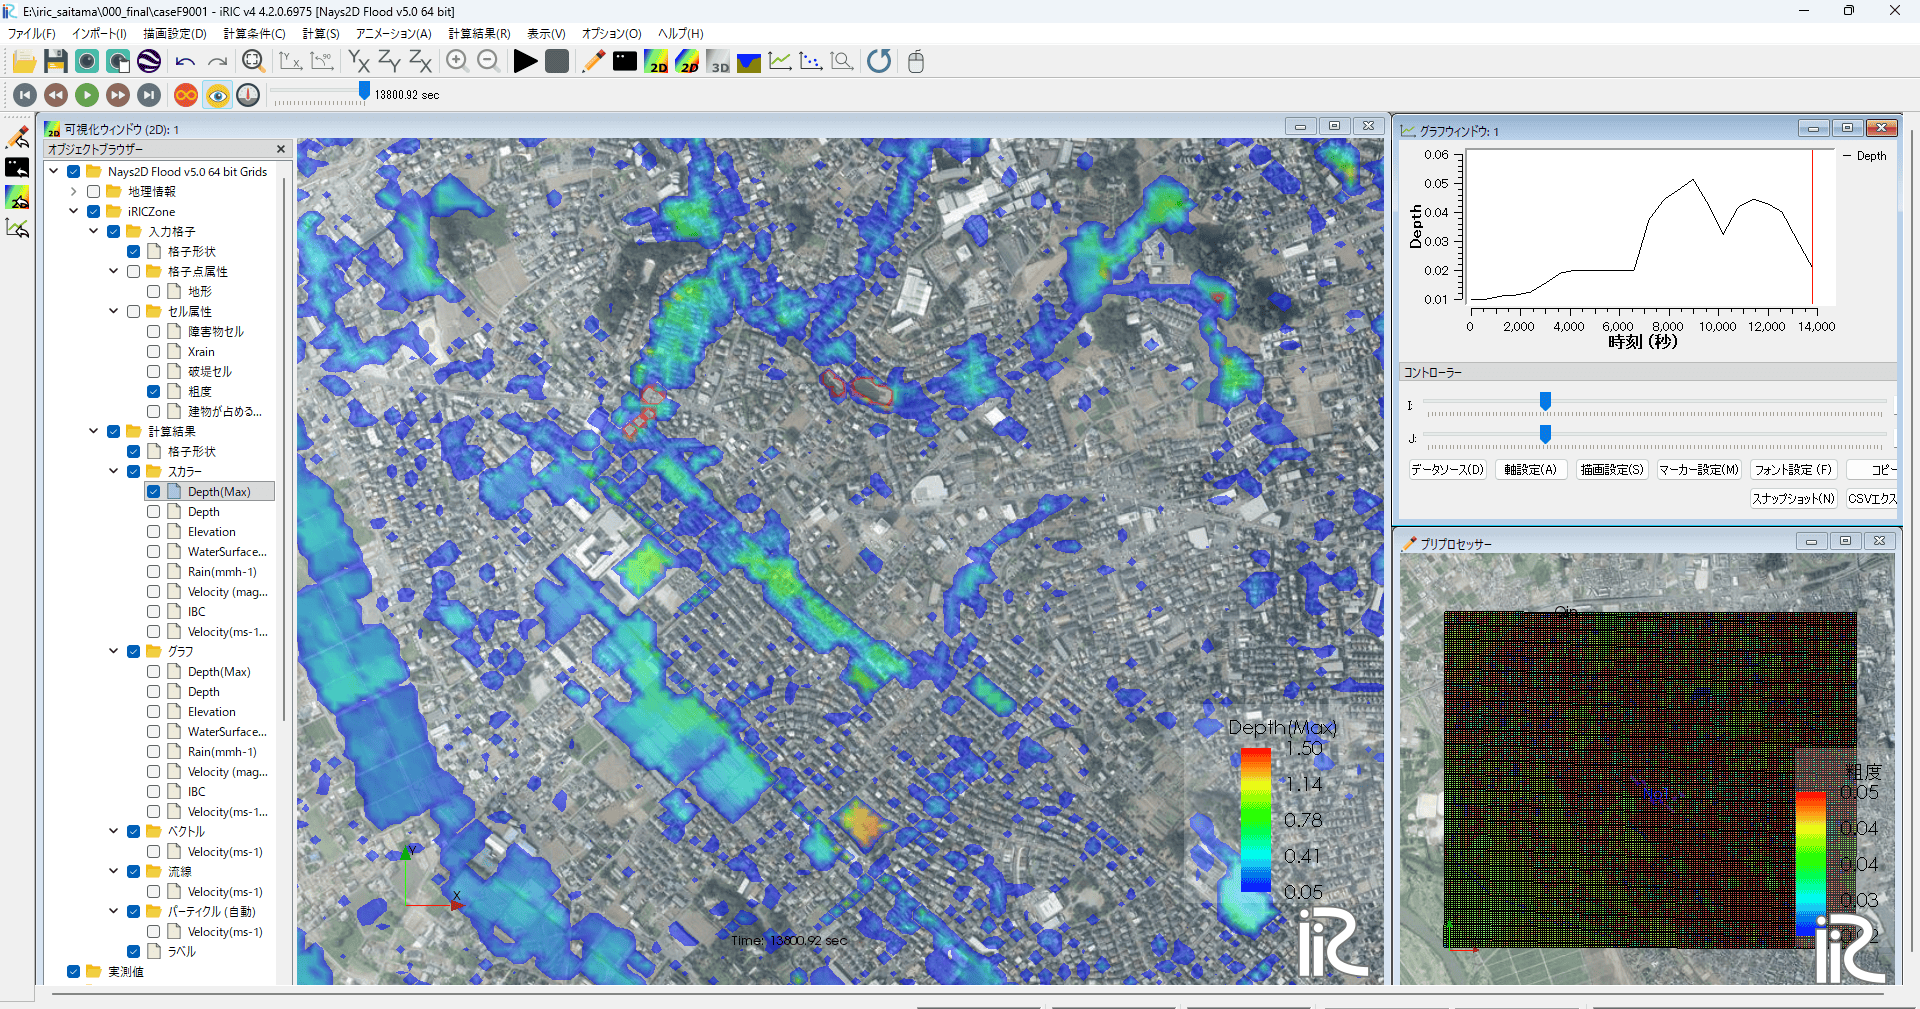Collapse the スカラー tree node
This screenshot has height=1009, width=1920.
(113, 472)
